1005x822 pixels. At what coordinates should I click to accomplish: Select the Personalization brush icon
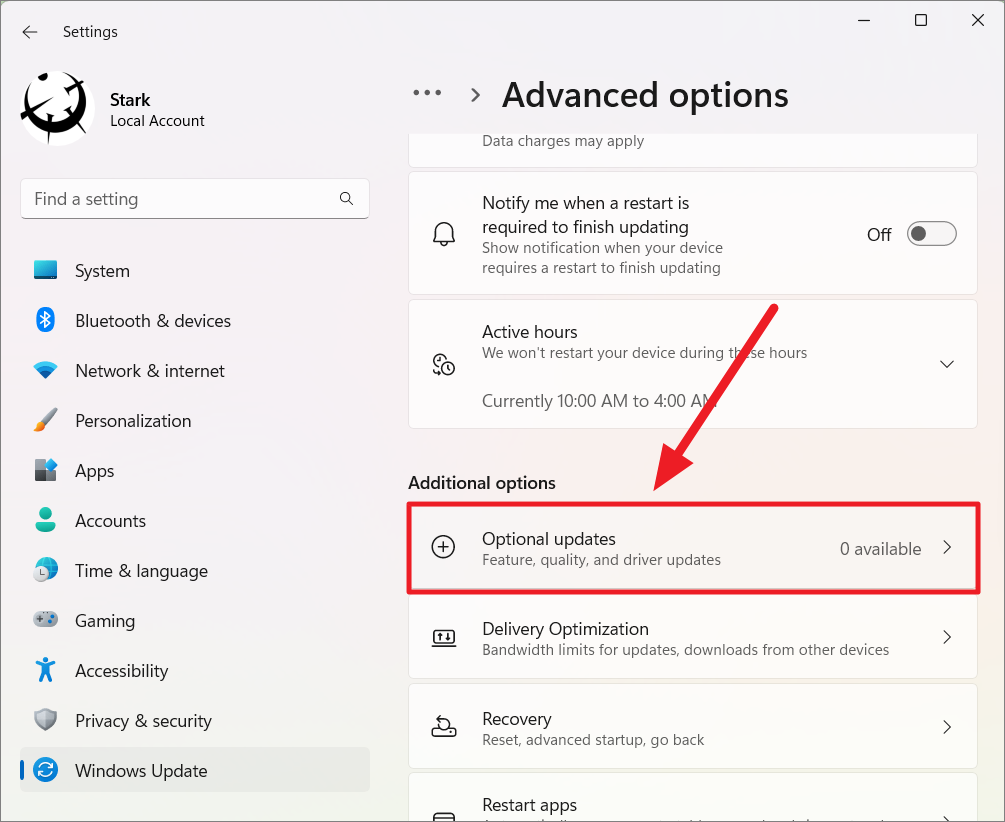coord(46,420)
